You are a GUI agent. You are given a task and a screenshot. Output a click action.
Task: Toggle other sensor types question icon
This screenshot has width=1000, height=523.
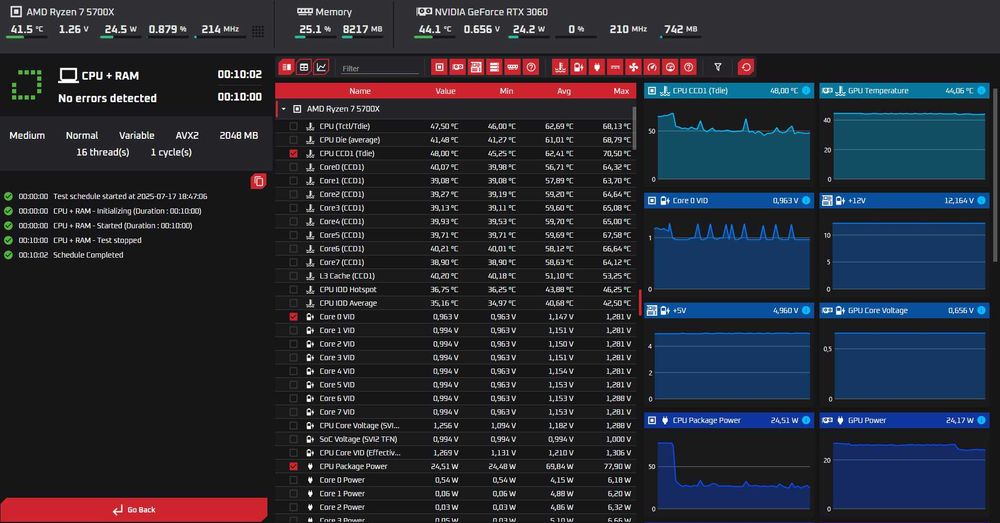coord(689,67)
